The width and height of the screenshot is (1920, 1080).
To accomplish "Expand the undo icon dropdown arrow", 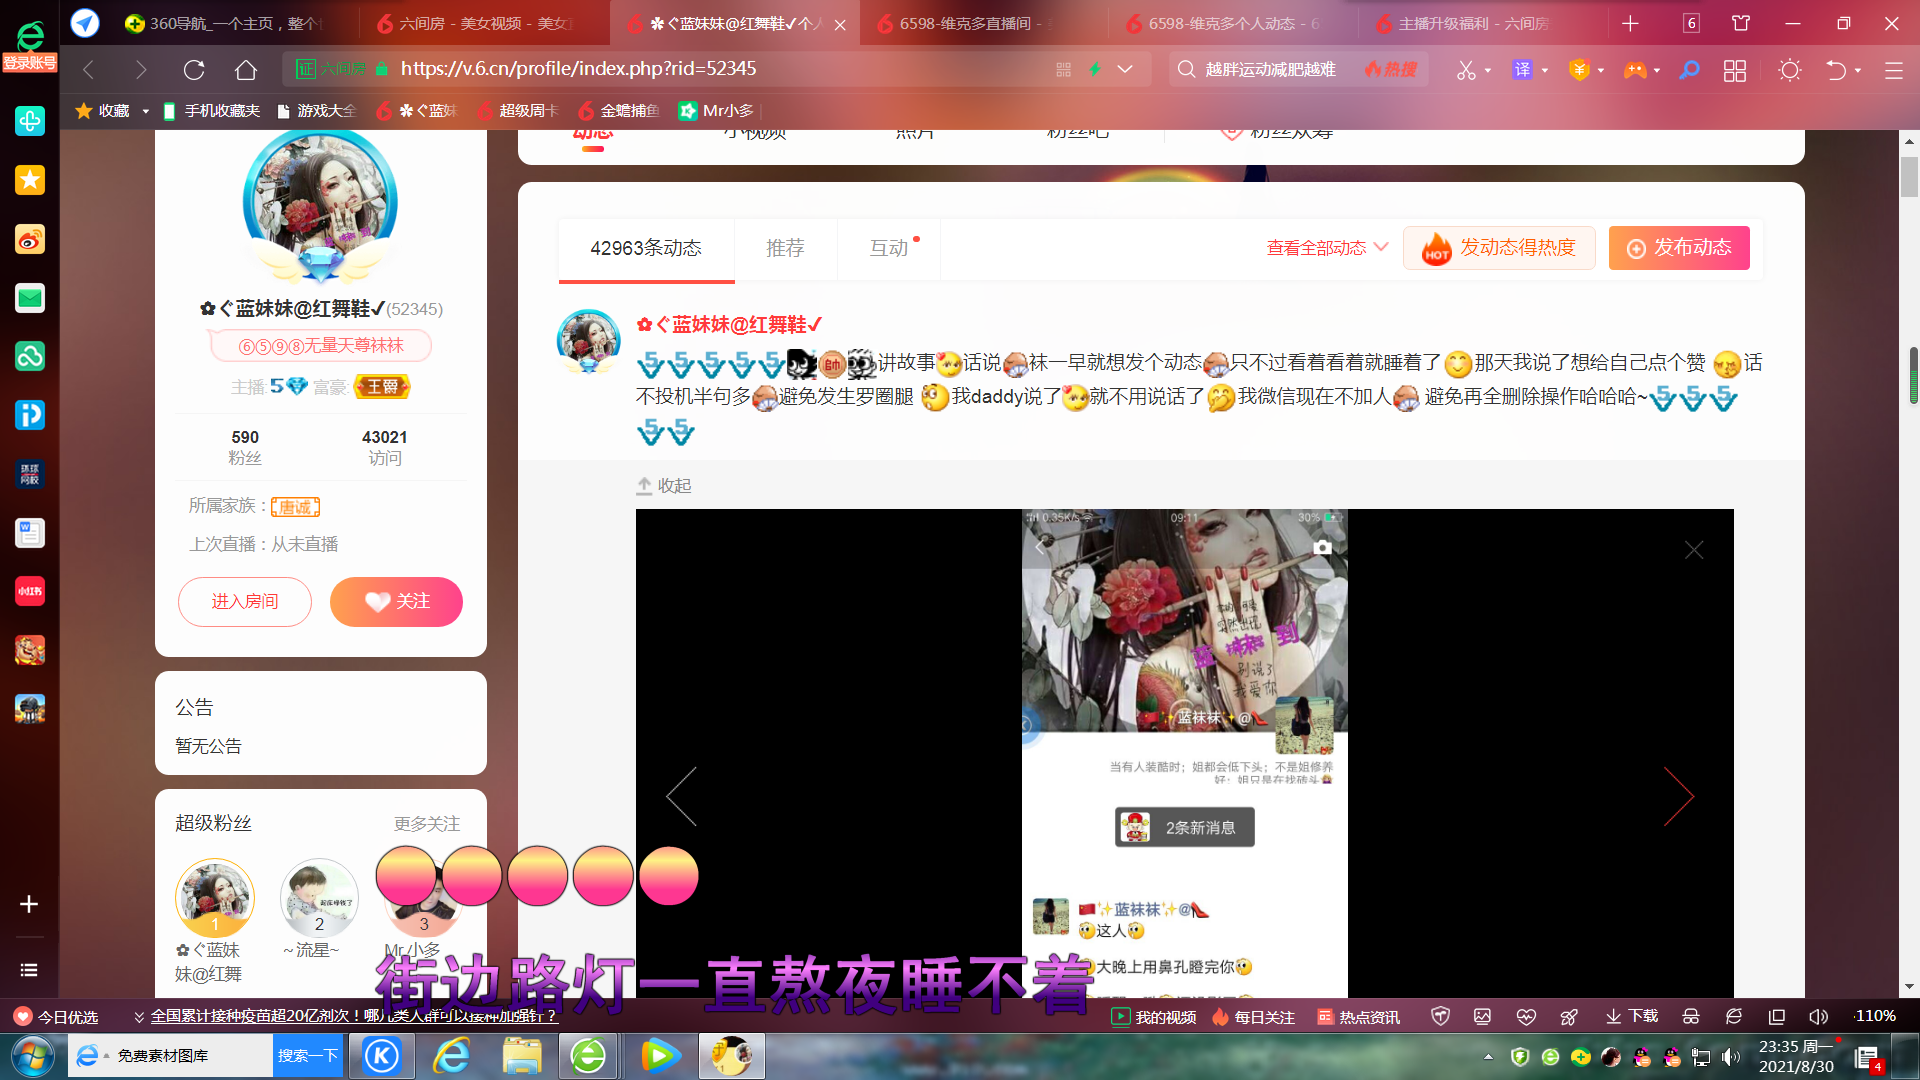I will point(1858,71).
